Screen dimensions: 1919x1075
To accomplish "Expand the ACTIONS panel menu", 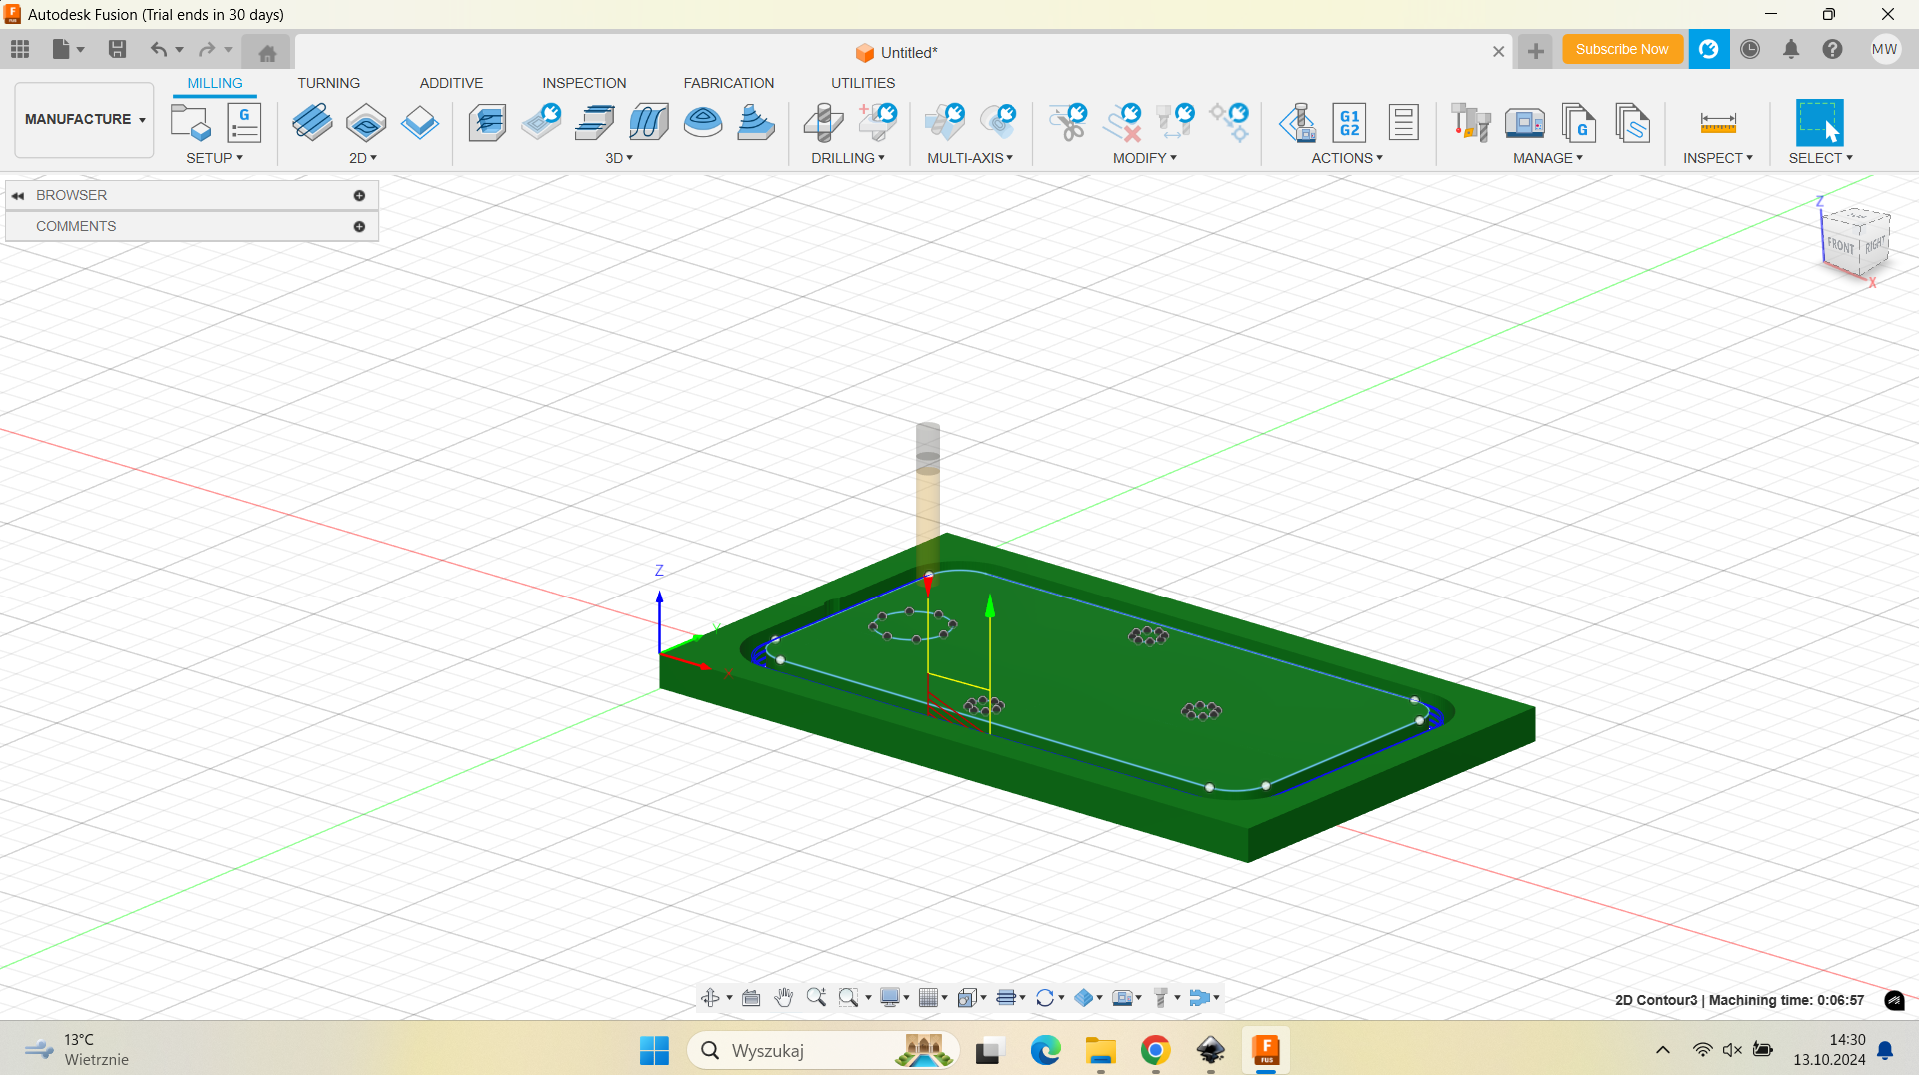I will click(1347, 158).
